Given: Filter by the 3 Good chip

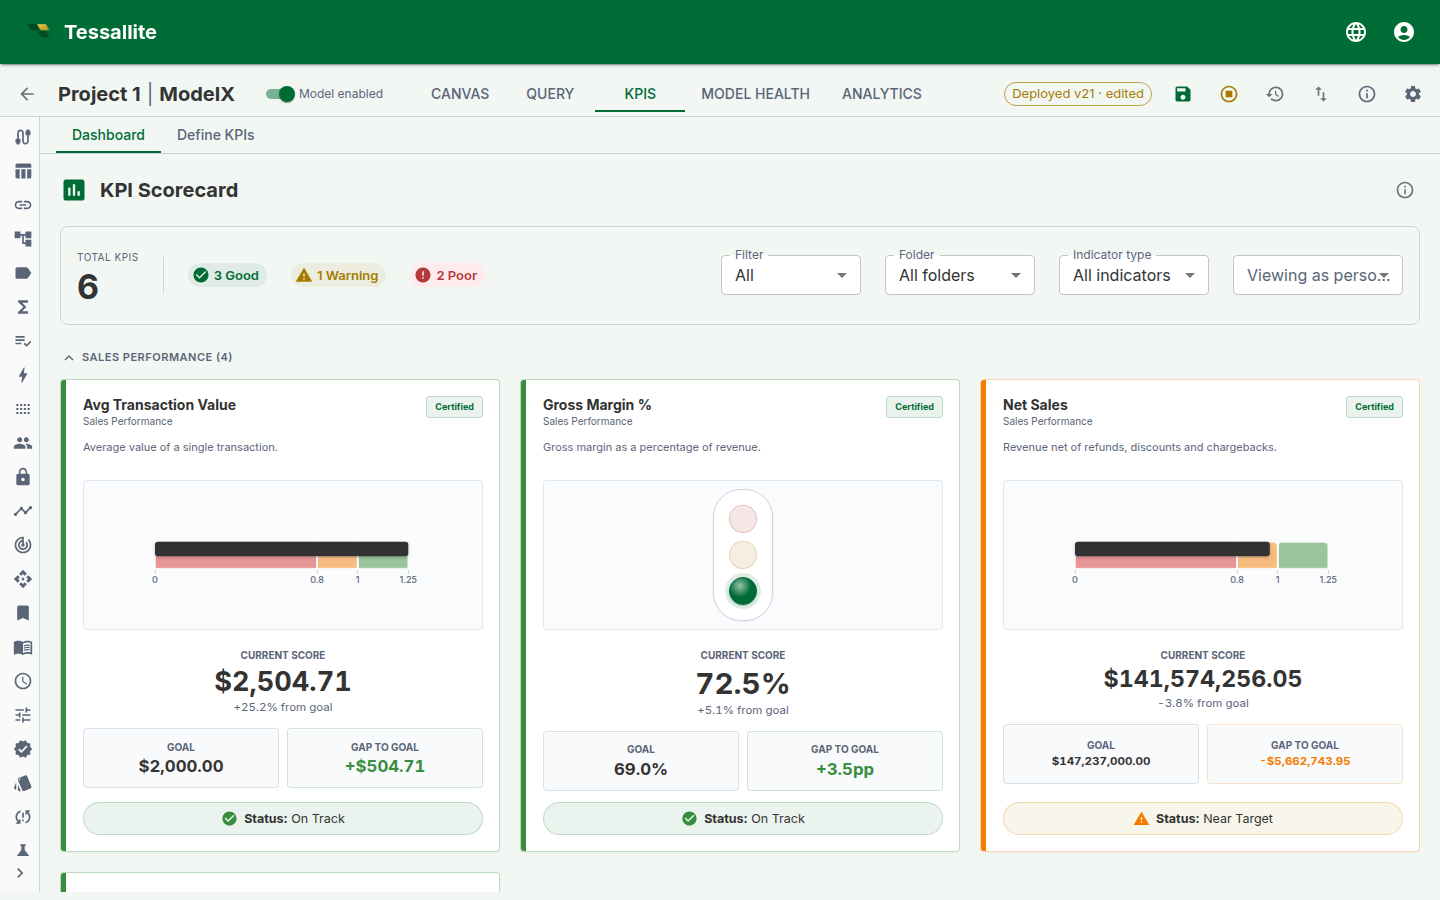Looking at the screenshot, I should (227, 275).
